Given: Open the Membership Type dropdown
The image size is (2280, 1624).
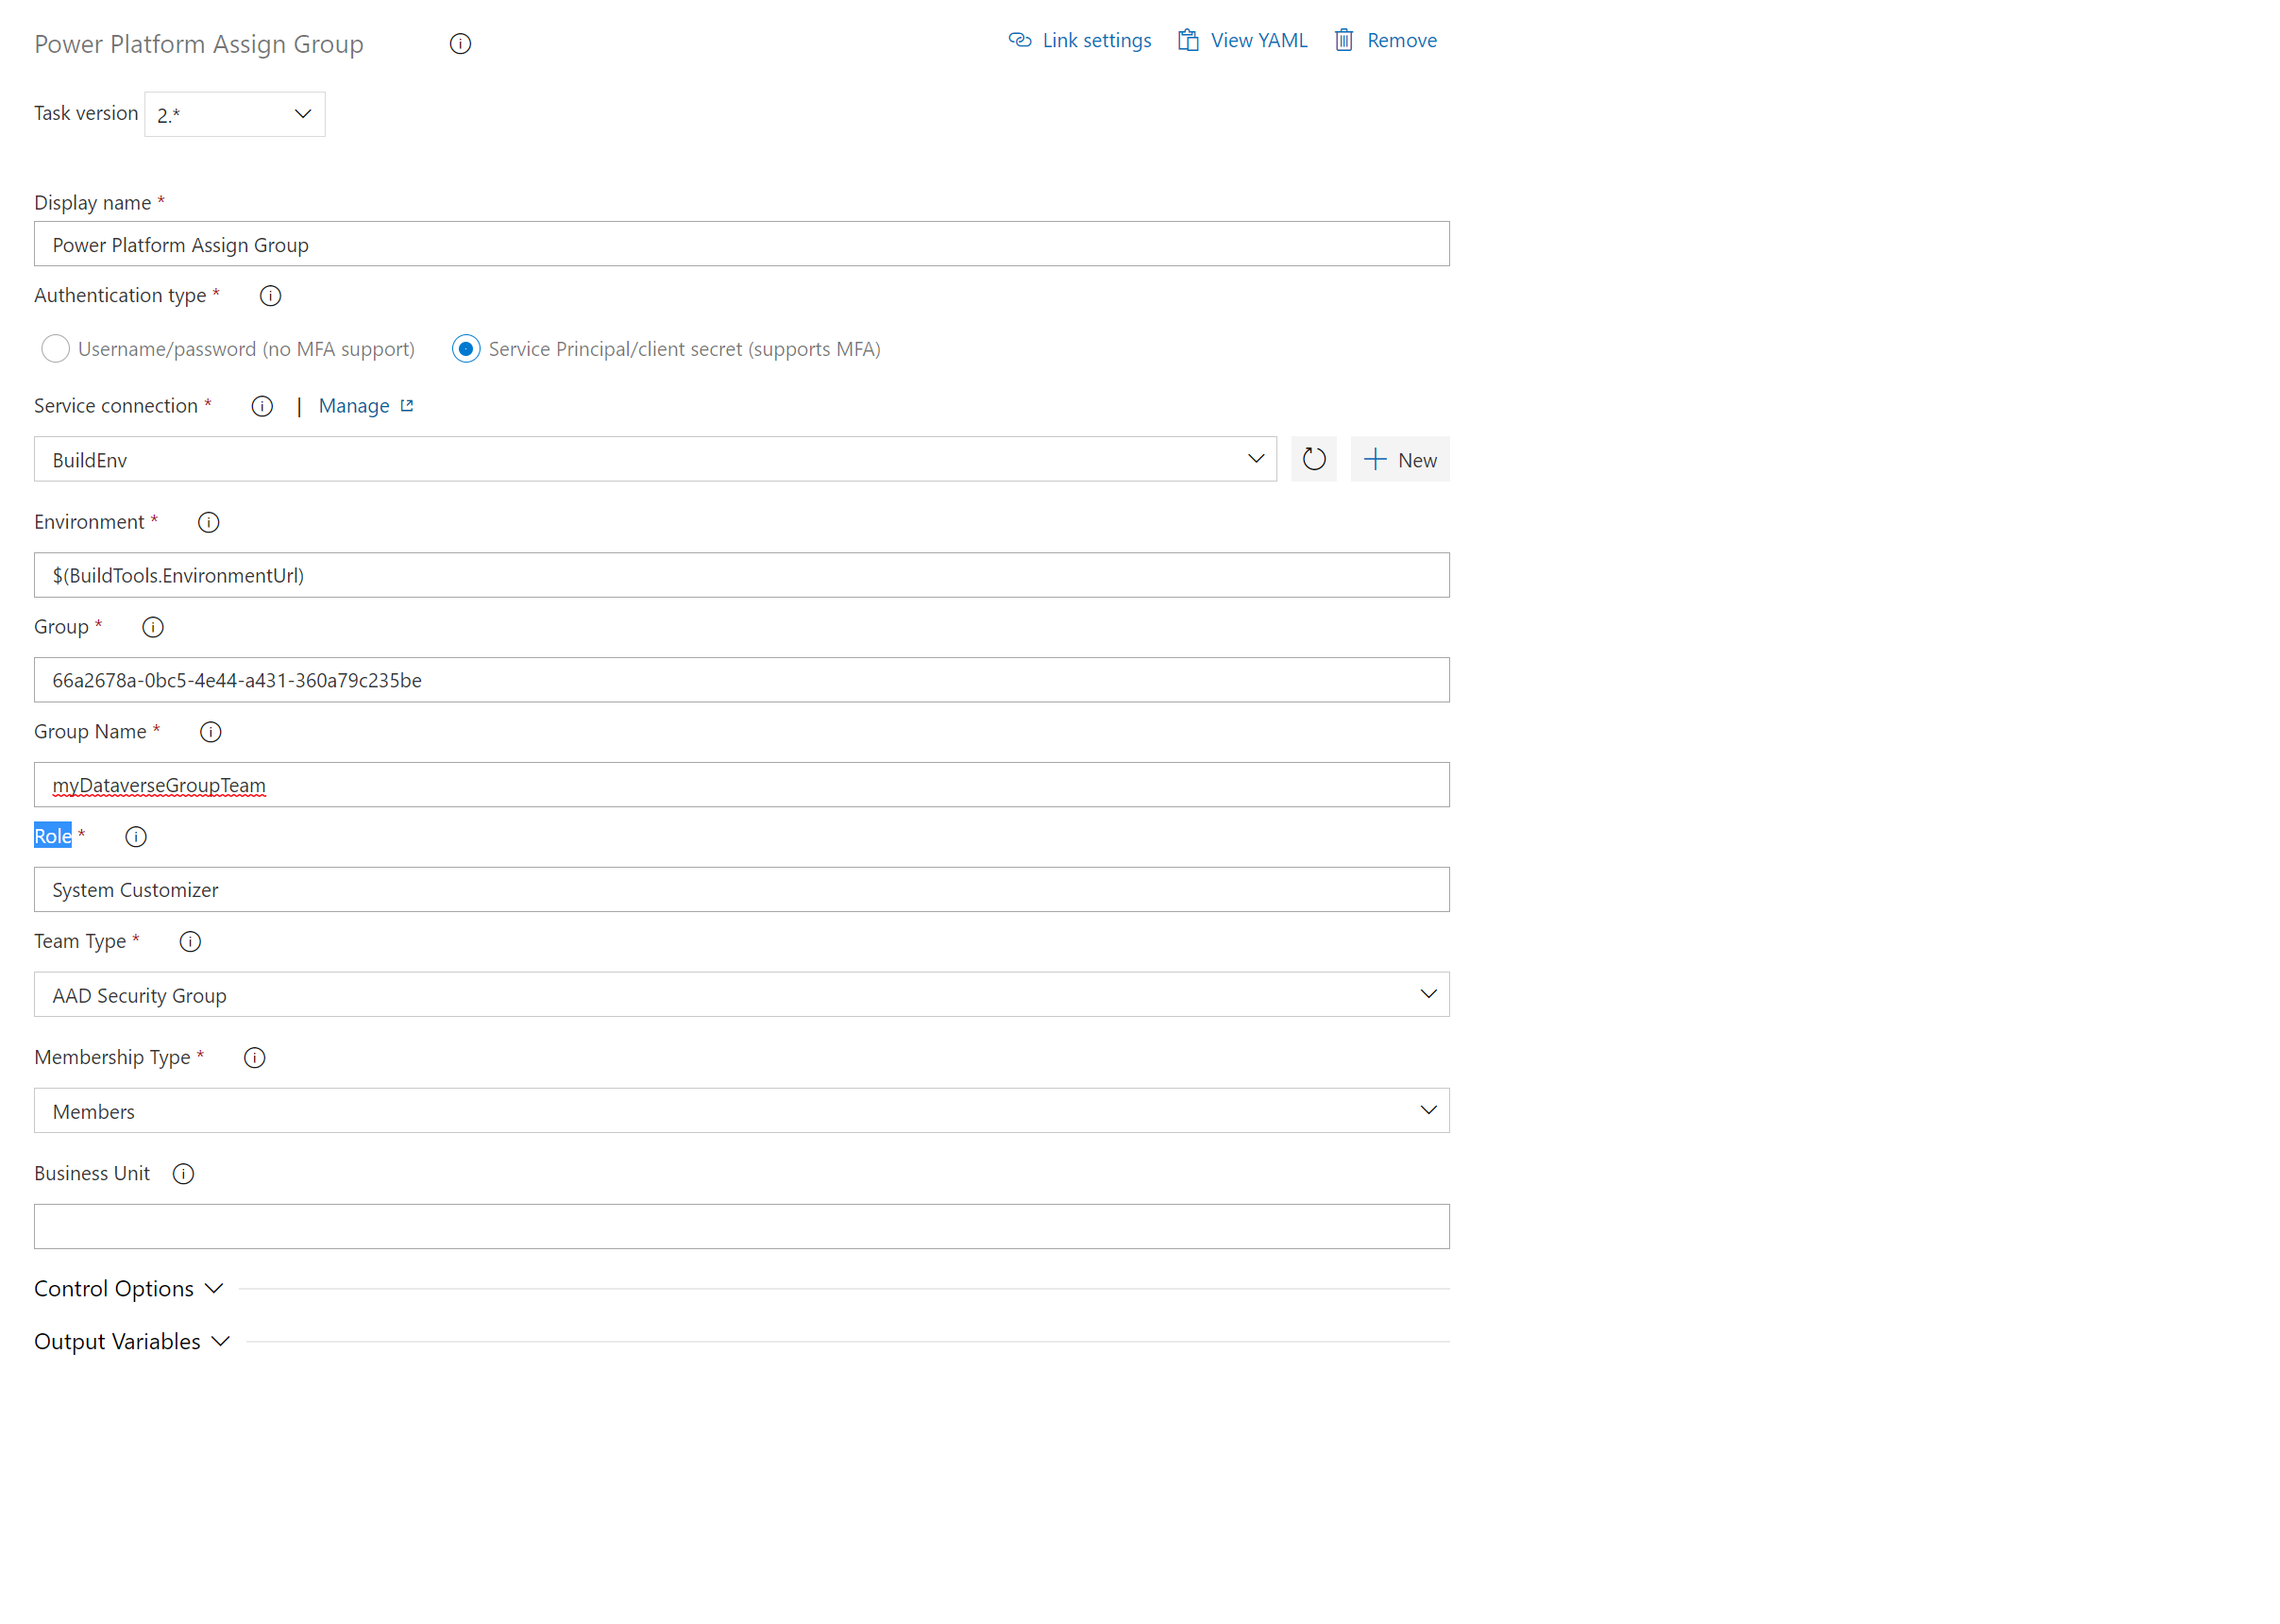Looking at the screenshot, I should coord(1429,1110).
